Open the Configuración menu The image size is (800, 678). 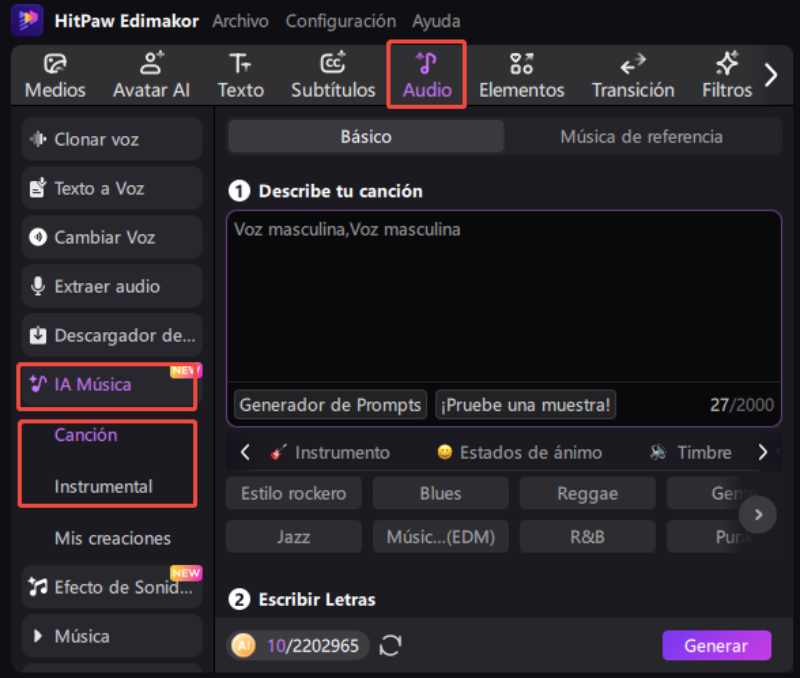coord(340,21)
